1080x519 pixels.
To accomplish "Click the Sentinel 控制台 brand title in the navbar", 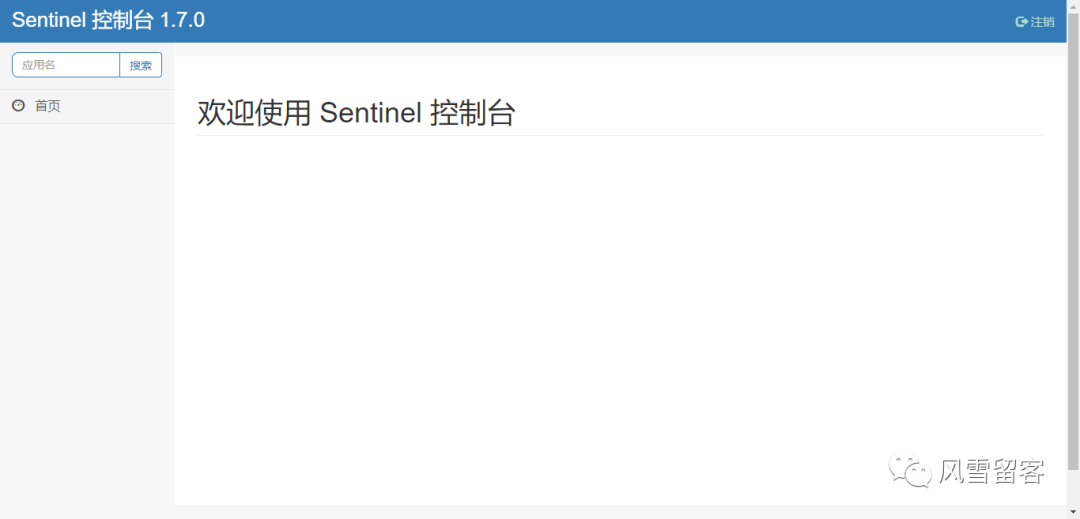I will (x=83, y=20).
